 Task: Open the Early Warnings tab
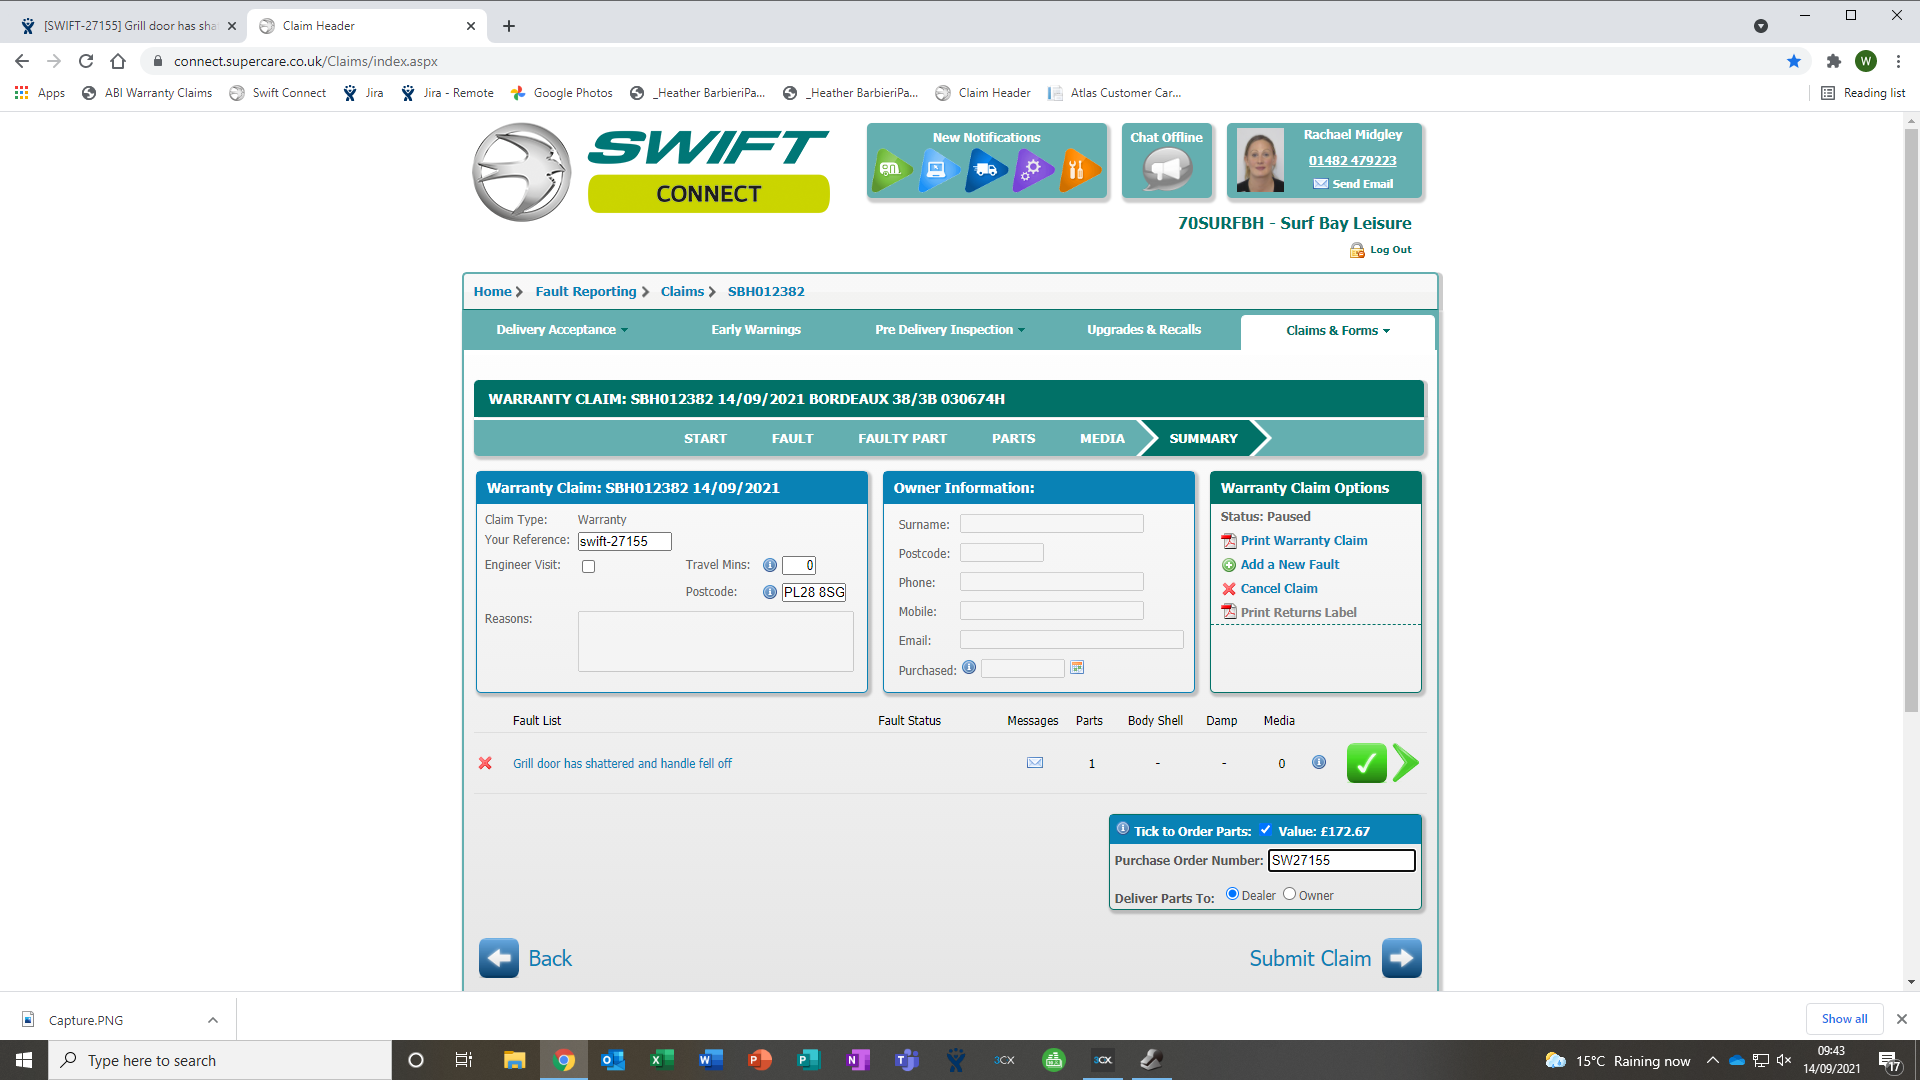(756, 330)
